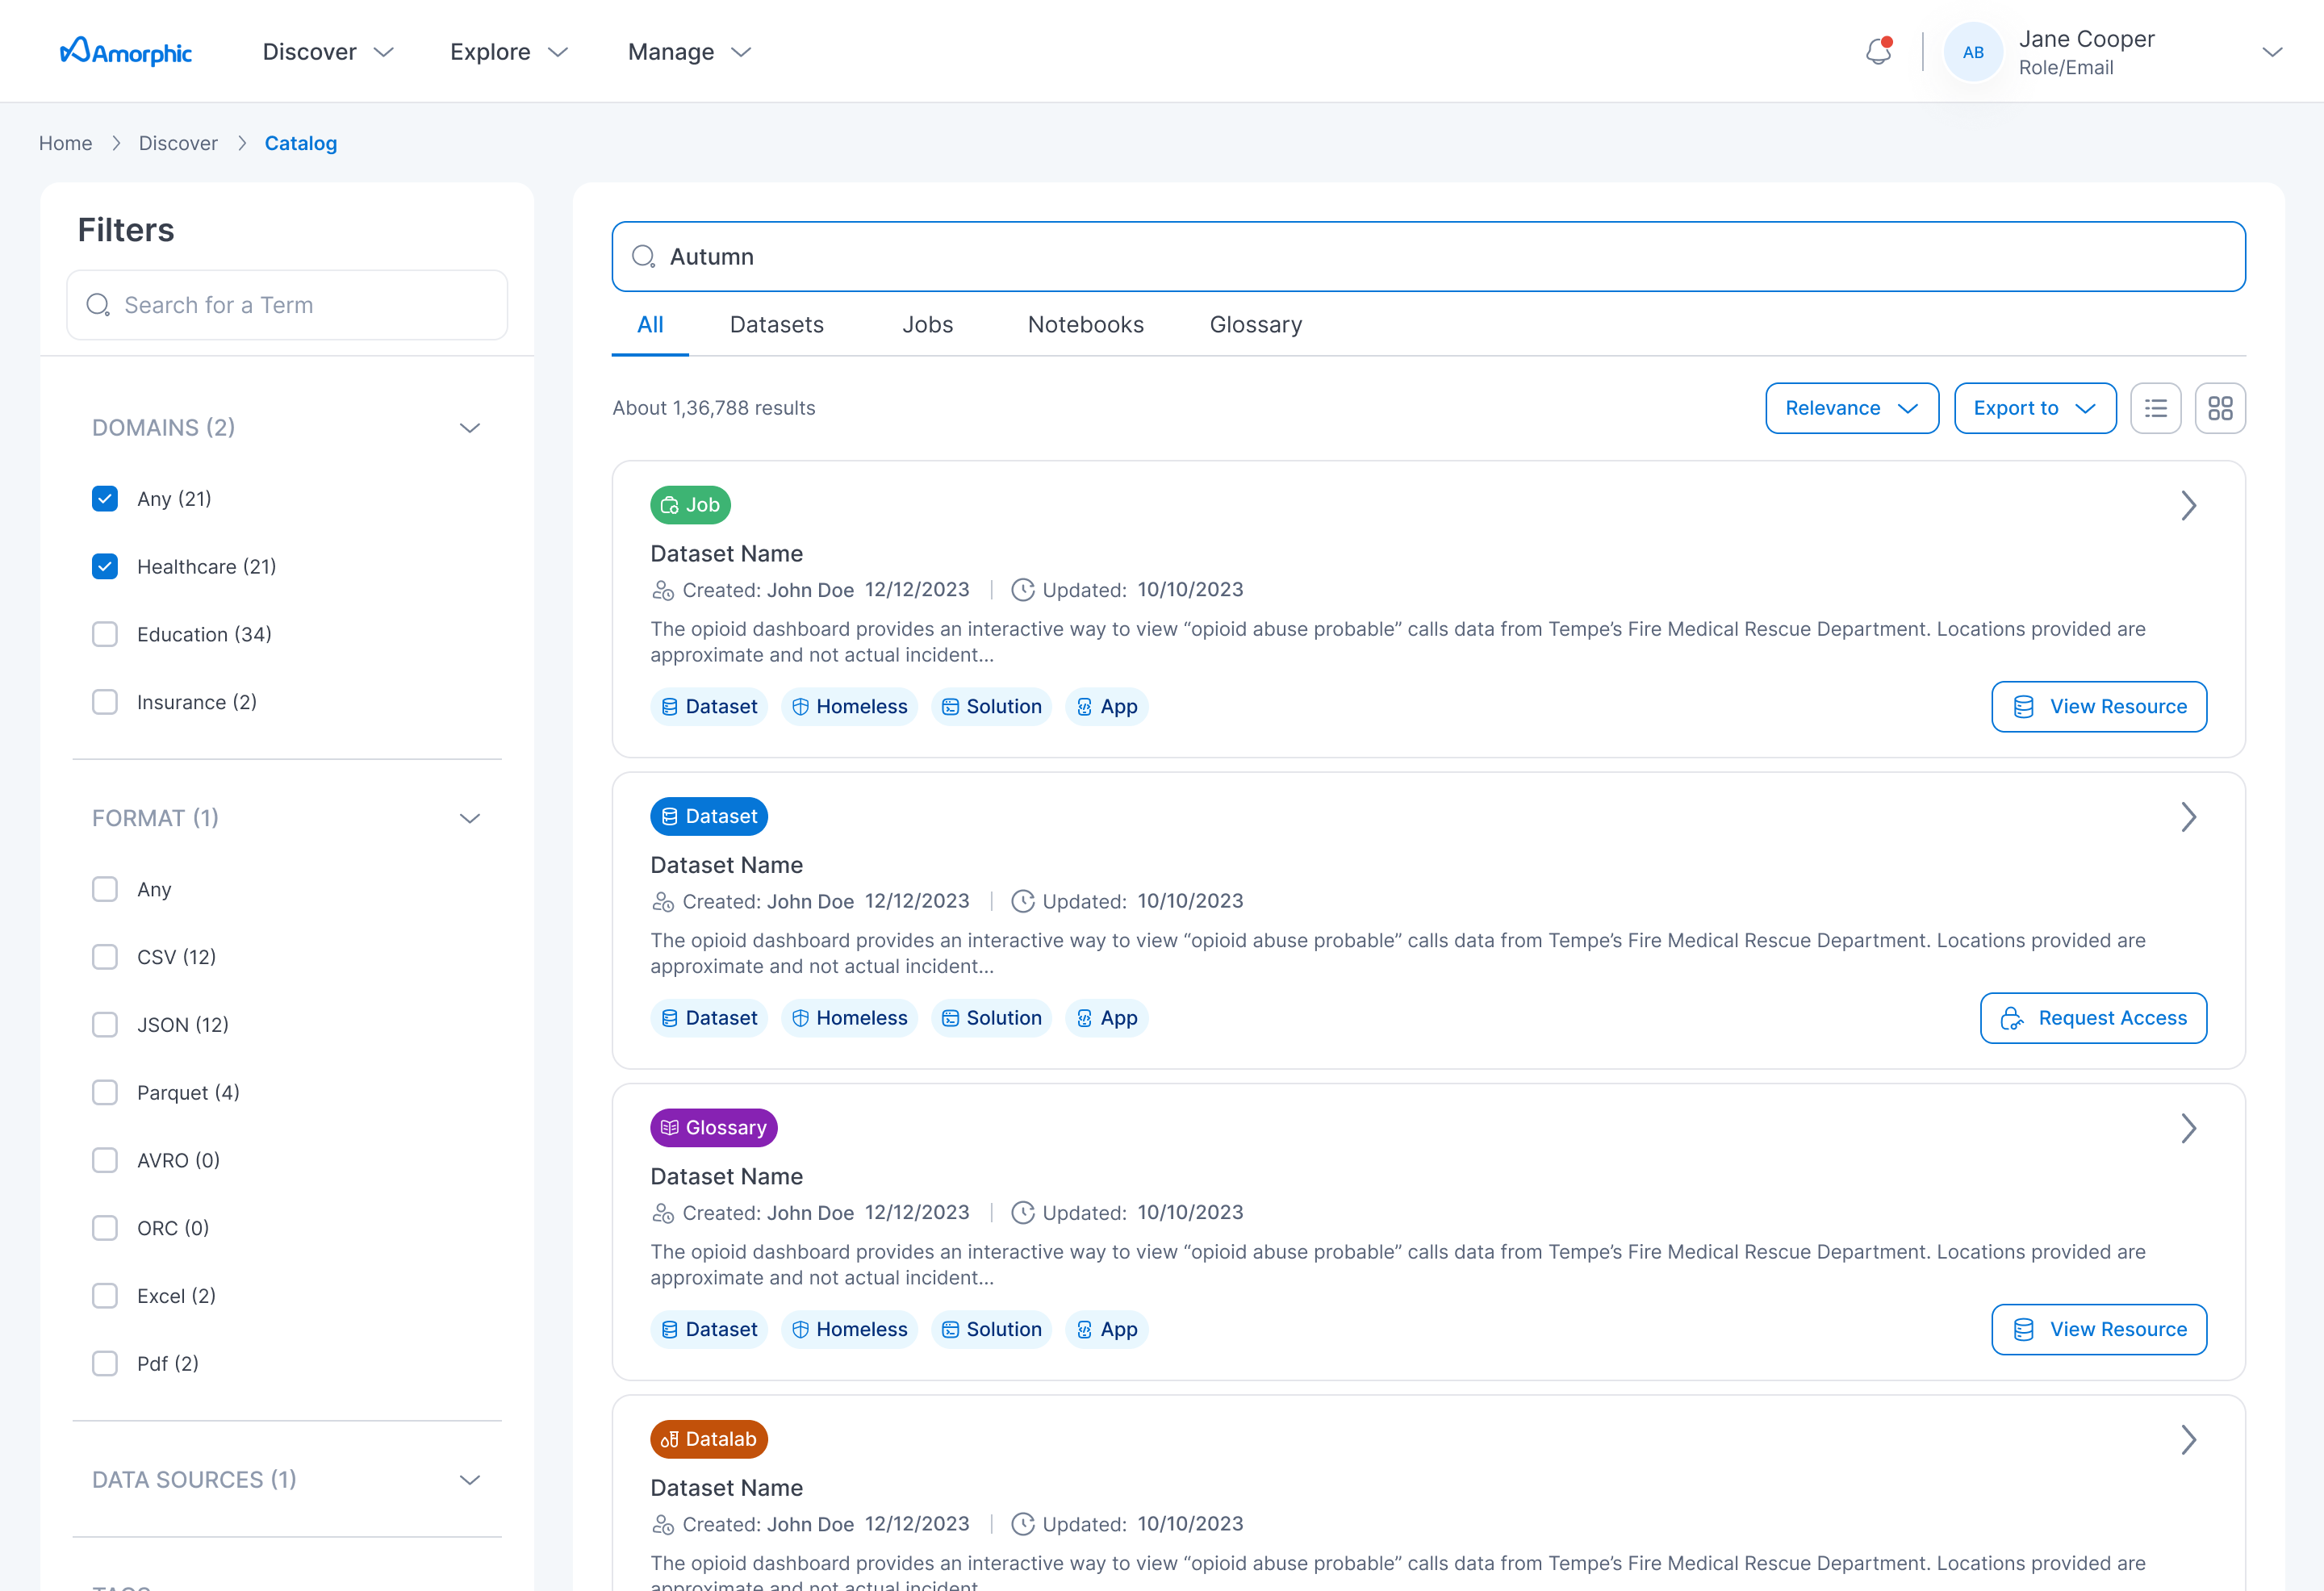Click the AB user avatar

(x=1972, y=52)
